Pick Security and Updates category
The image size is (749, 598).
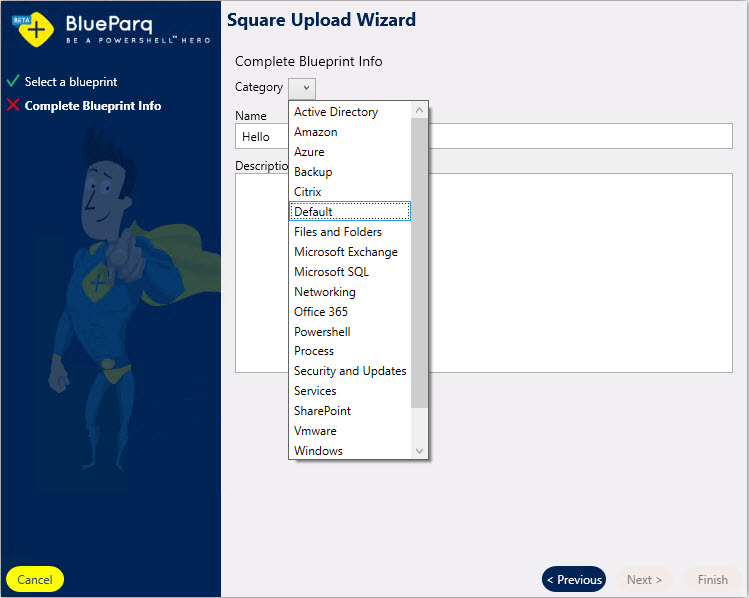coord(350,371)
